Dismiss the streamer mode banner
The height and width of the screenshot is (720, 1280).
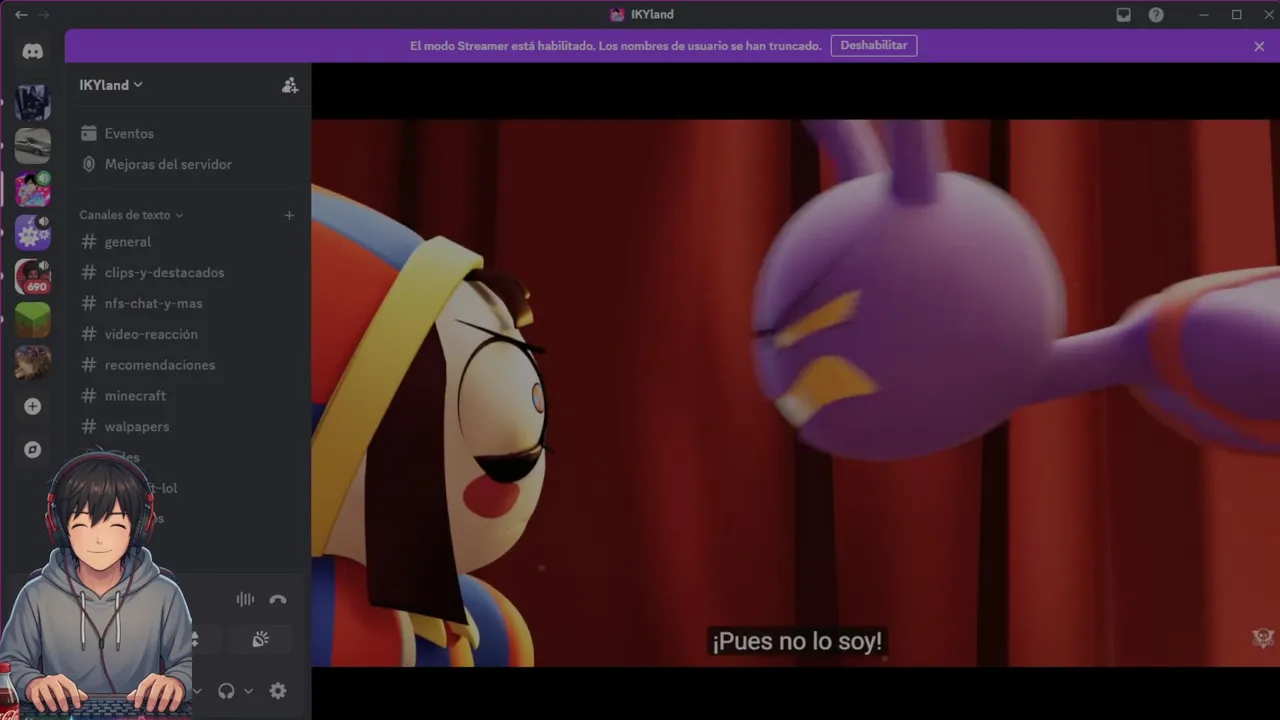click(1259, 46)
